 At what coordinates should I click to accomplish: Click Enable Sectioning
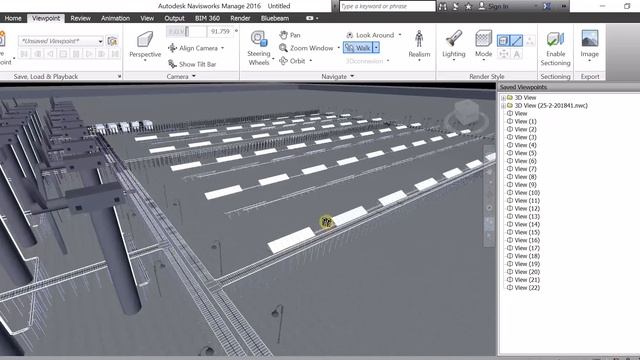pyautogui.click(x=556, y=49)
